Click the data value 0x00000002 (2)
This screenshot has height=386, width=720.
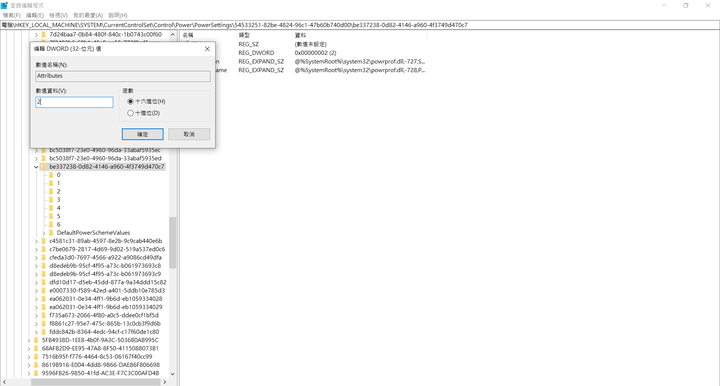point(315,53)
